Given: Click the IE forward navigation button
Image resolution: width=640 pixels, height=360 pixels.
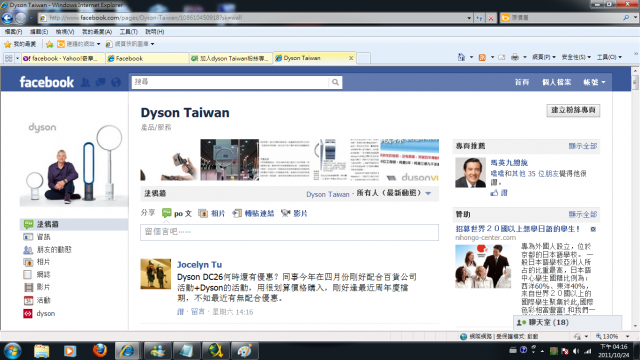Looking at the screenshot, I should pyautogui.click(x=20, y=18).
